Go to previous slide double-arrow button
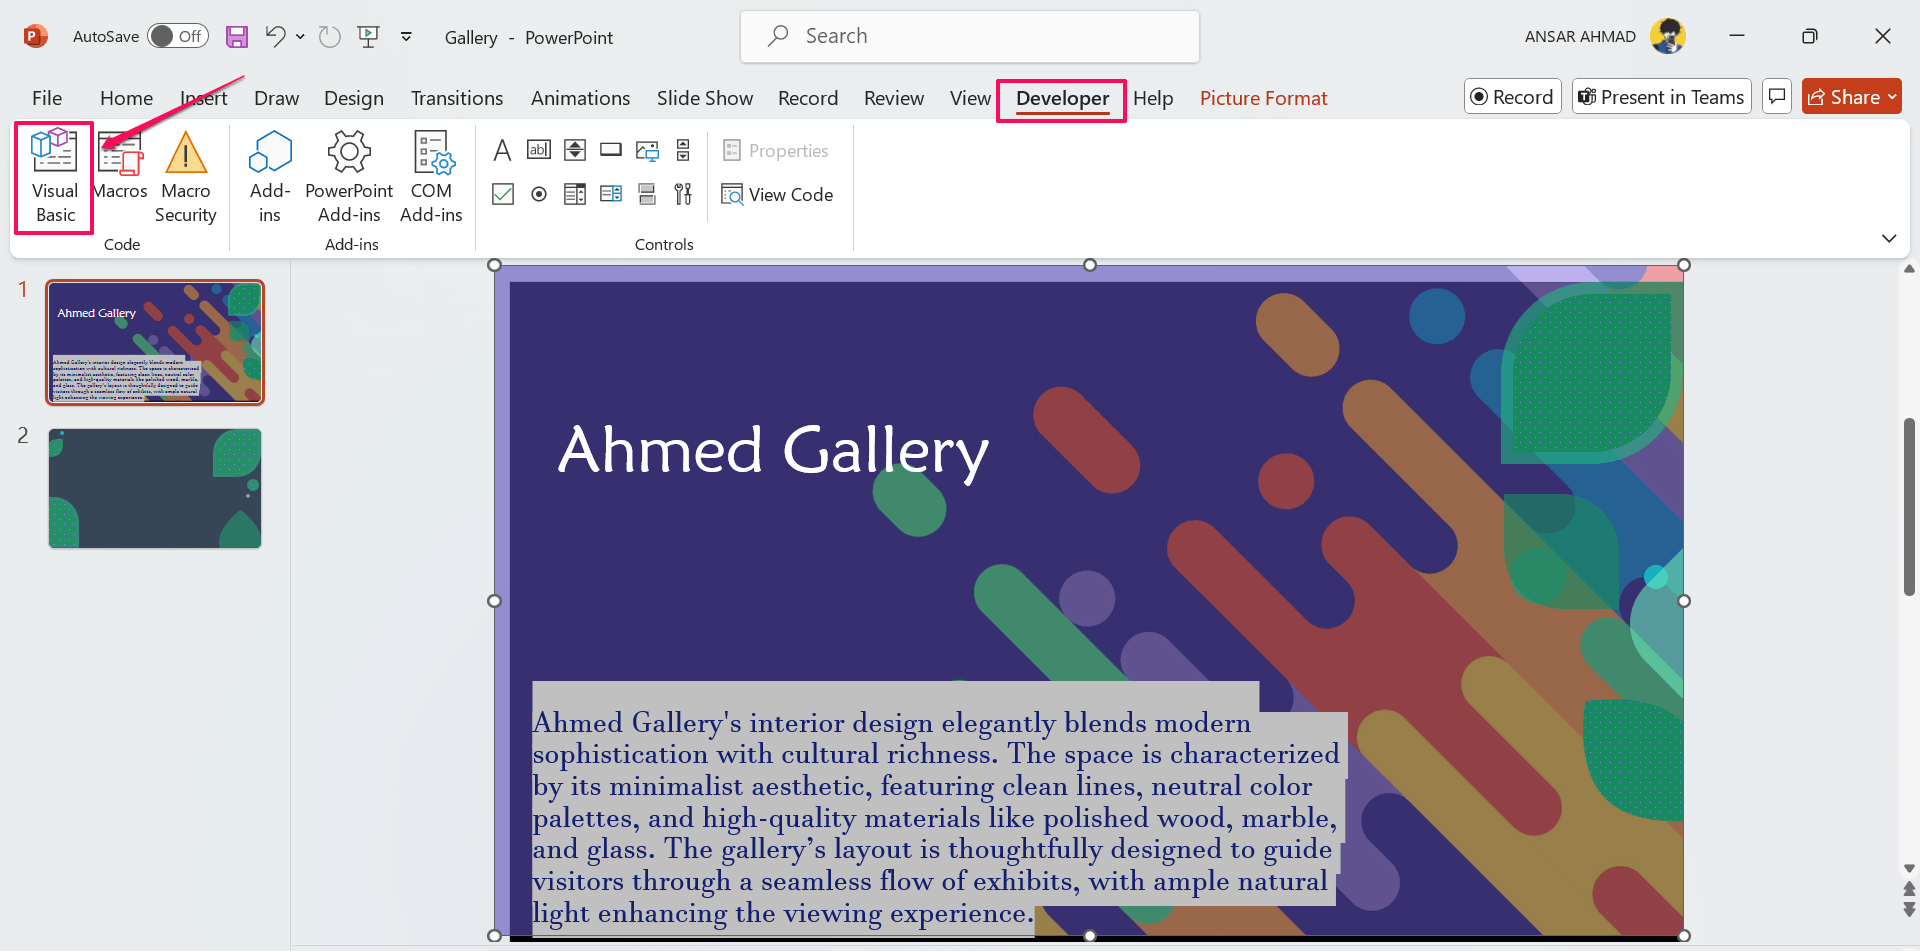 pos(1909,889)
